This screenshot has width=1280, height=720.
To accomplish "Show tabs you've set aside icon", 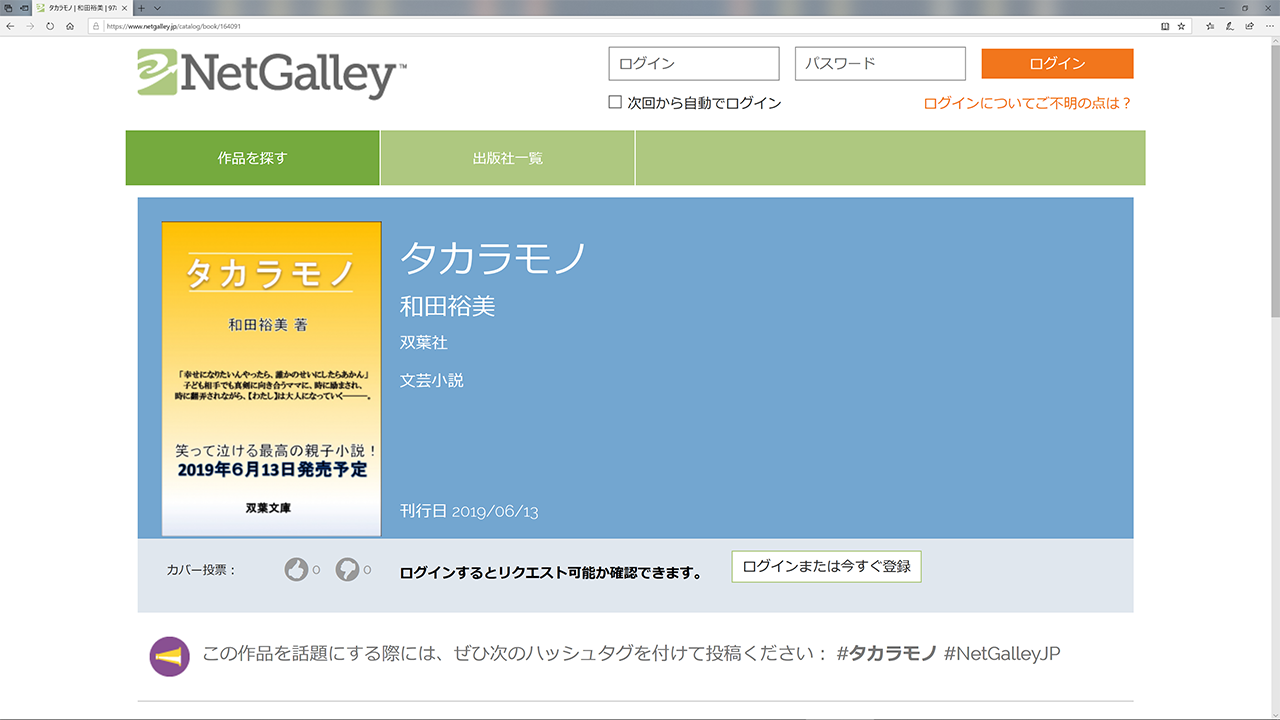I will coord(8,8).
